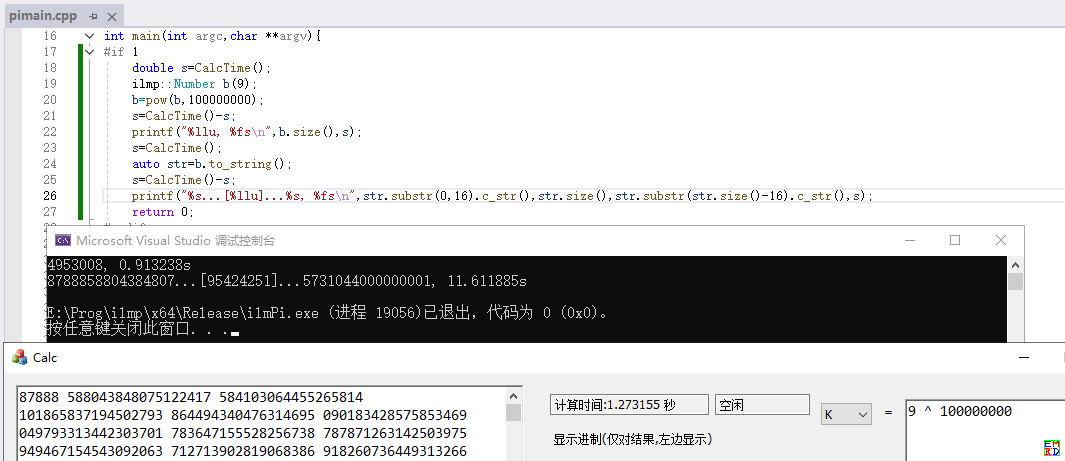The height and width of the screenshot is (461, 1065).
Task: Minimize the Calc window
Action: pos(1024,357)
